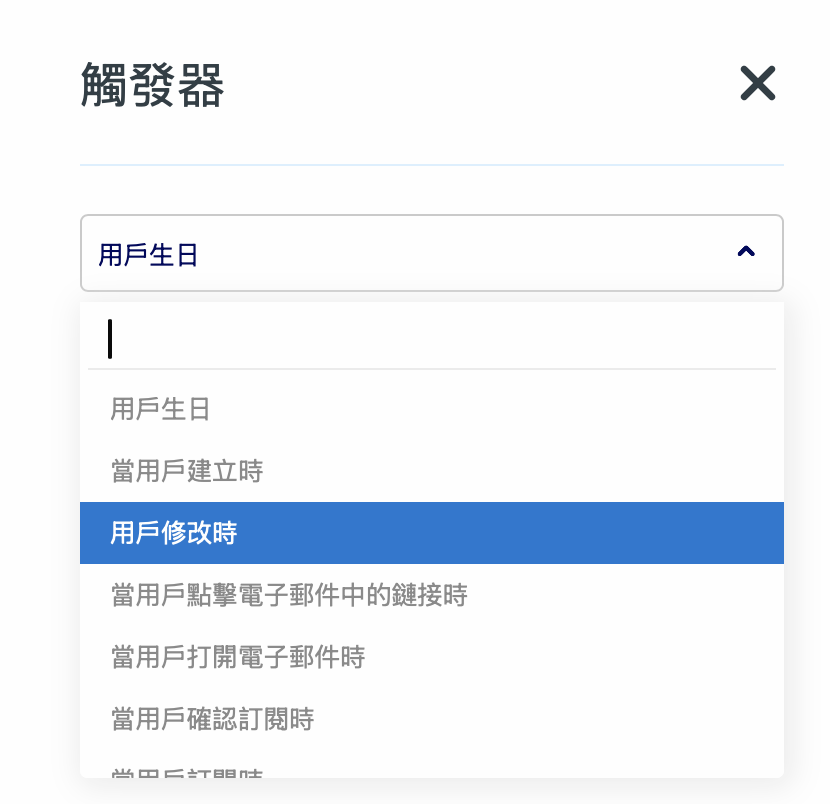Pick the email link clicked trigger option
This screenshot has height=804, width=830.
point(289,595)
